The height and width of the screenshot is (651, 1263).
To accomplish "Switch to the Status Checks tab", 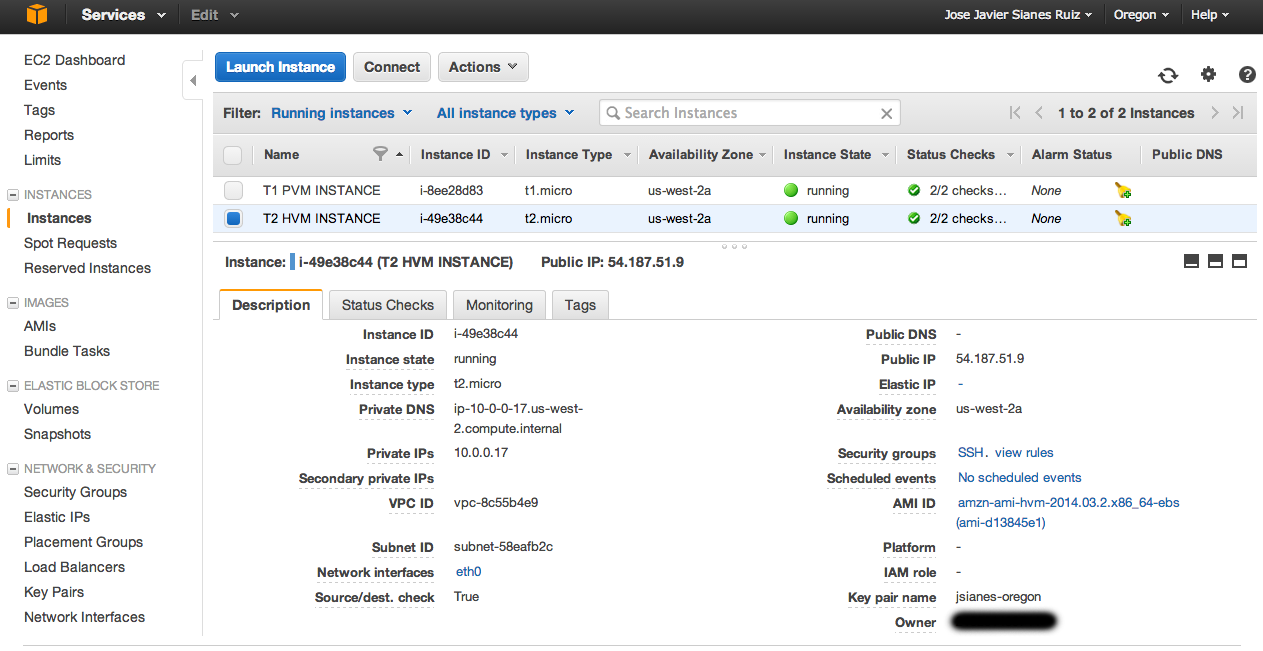I will click(388, 305).
